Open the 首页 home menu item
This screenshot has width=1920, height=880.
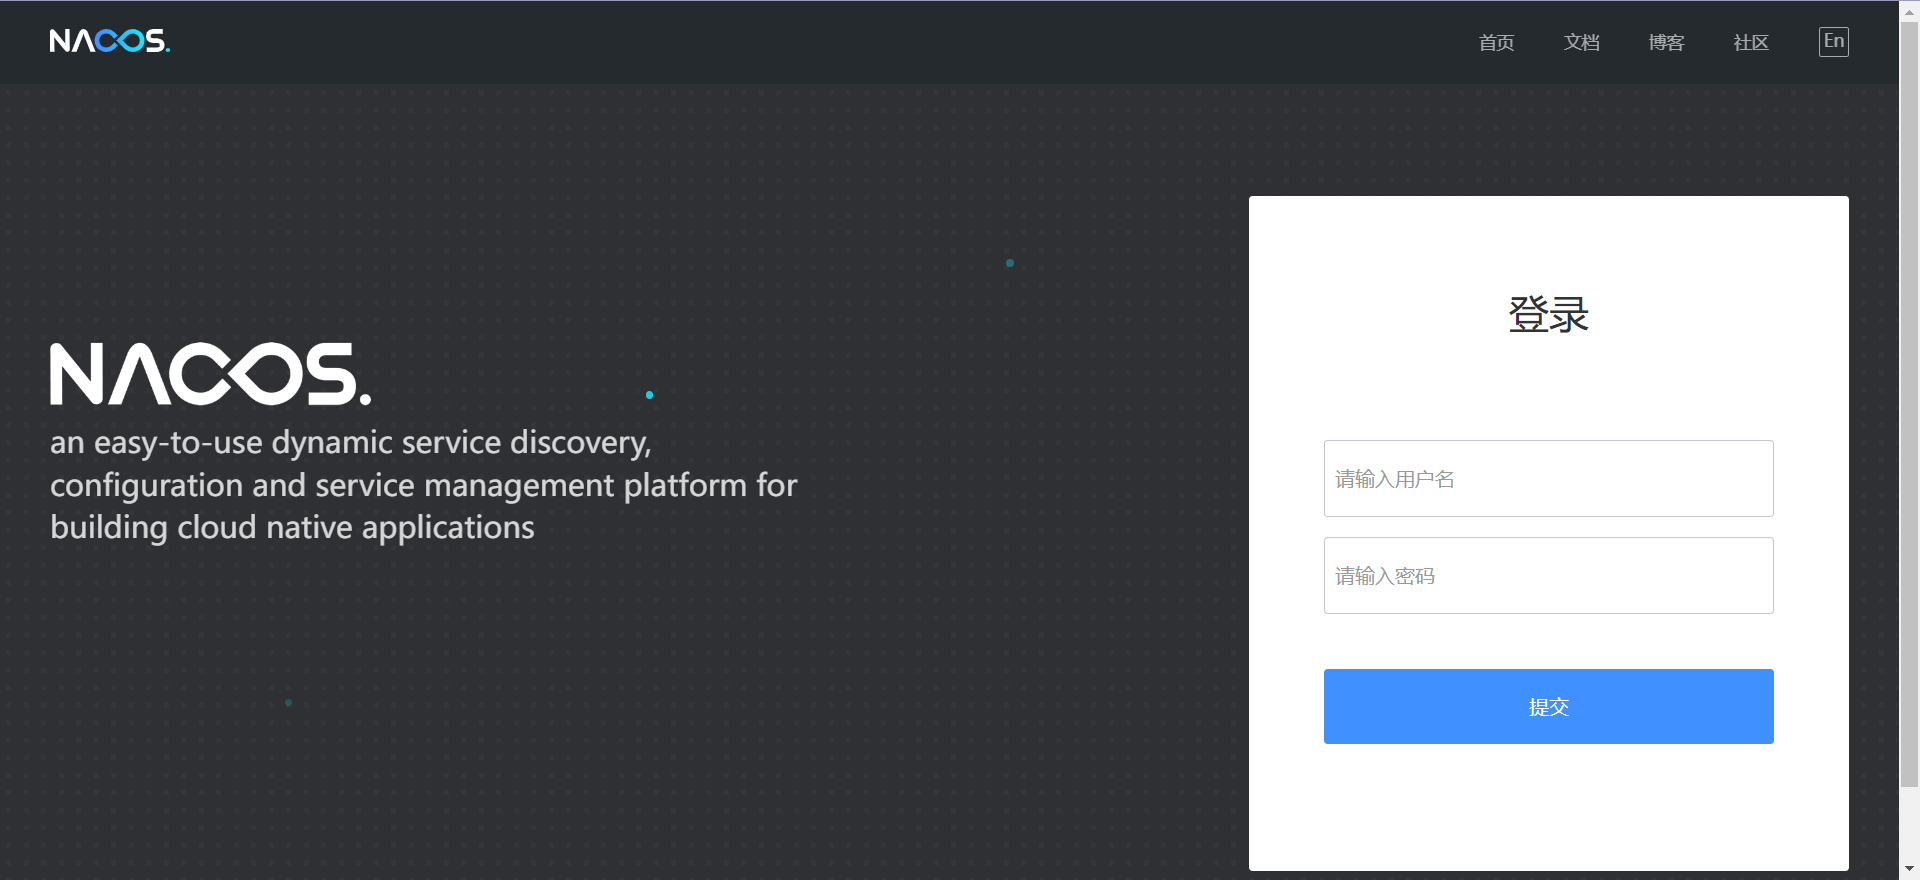point(1496,42)
